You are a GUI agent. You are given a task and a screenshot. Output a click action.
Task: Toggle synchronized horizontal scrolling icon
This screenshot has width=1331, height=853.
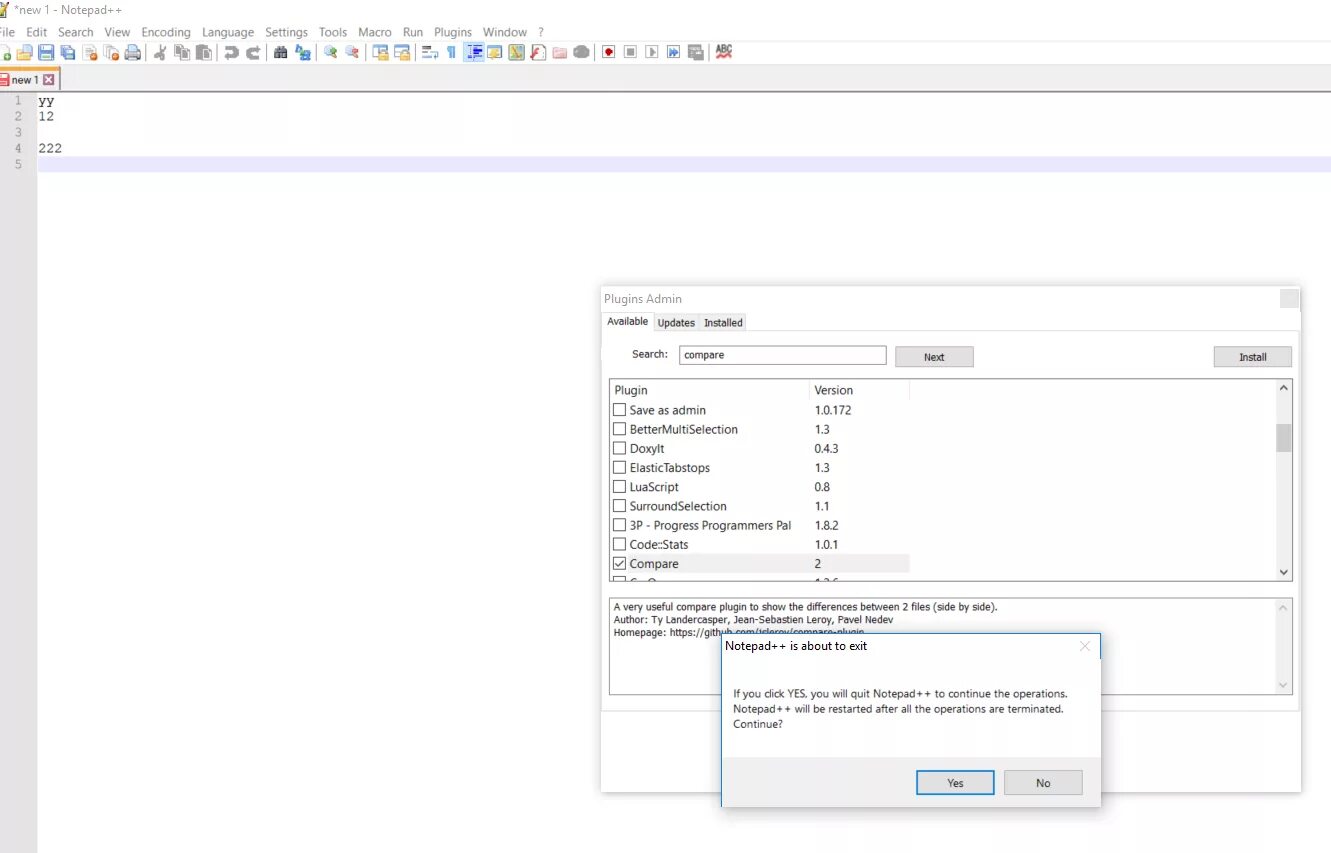pyautogui.click(x=402, y=52)
